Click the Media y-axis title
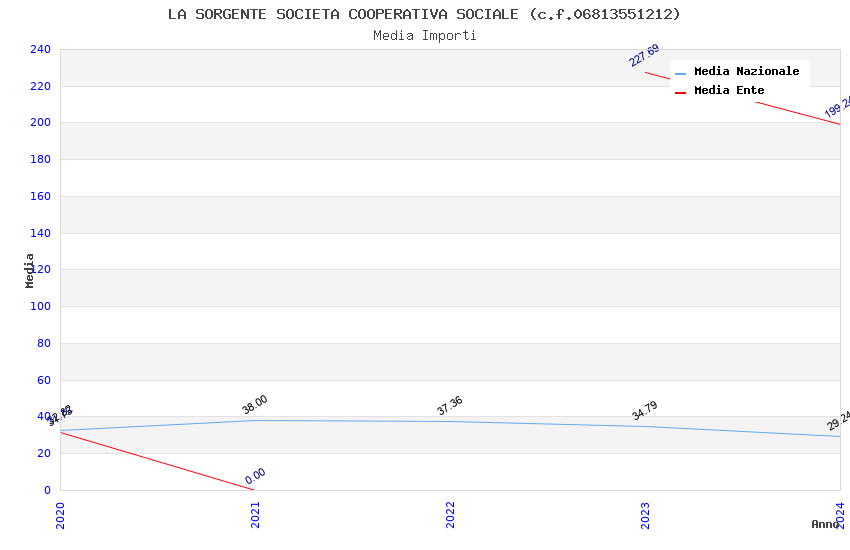Image resolution: width=850 pixels, height=550 pixels. coord(29,270)
